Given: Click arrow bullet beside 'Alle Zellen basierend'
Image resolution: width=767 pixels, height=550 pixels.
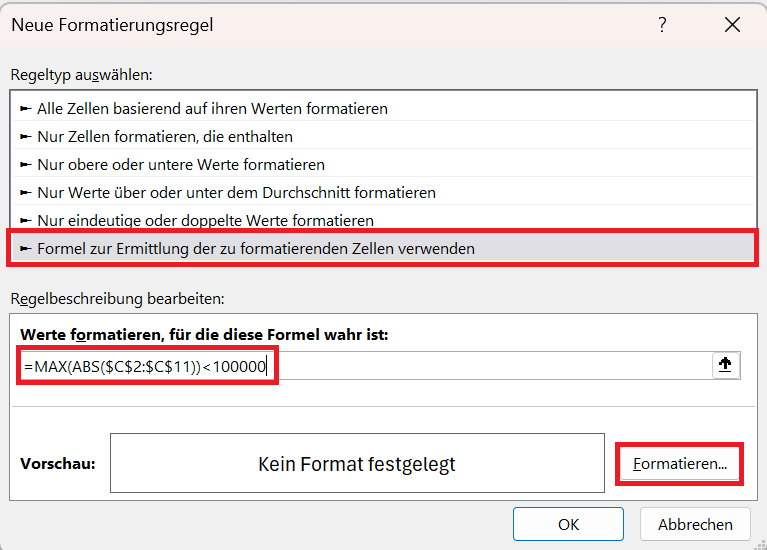Looking at the screenshot, I should click(26, 109).
